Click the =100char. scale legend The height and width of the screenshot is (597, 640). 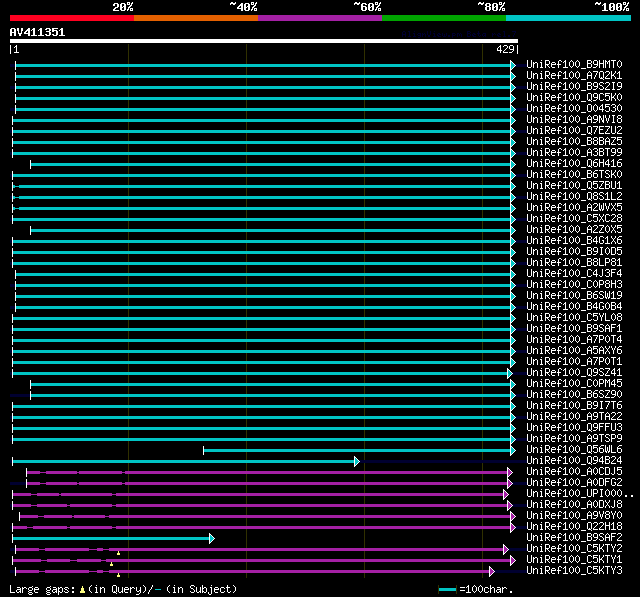pos(476,590)
